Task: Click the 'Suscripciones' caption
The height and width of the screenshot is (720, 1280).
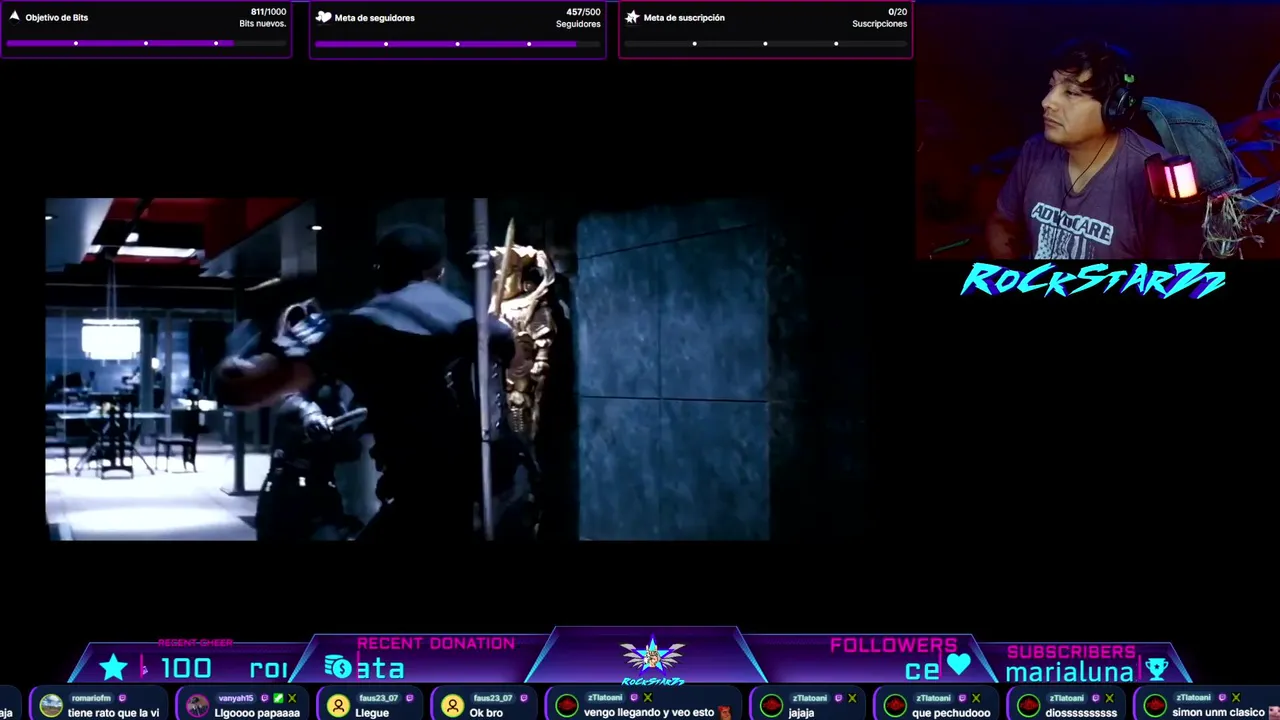Action: coord(880,24)
